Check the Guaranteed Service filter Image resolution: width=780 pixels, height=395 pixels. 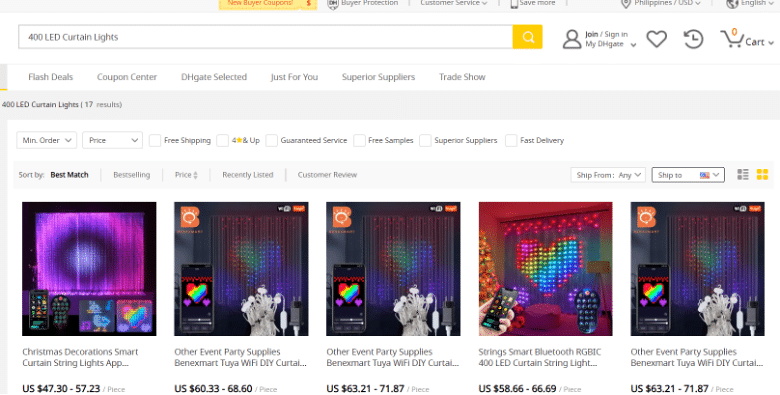point(271,140)
